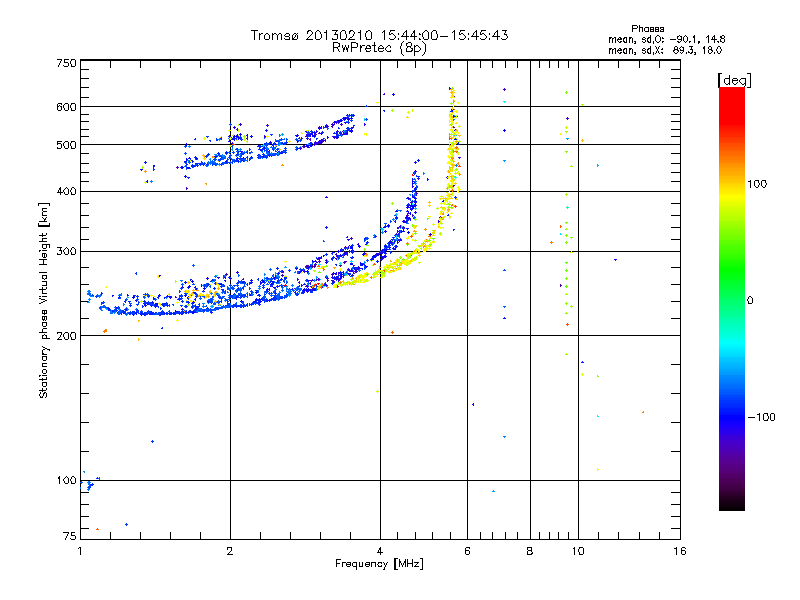Click the y-axis tick label "200"
The image size is (800, 600).
(66, 336)
